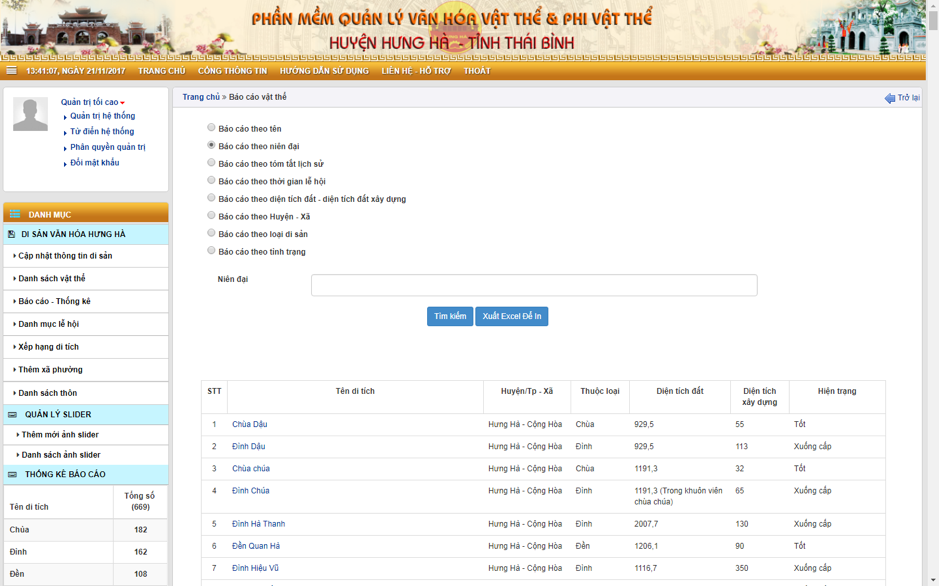Screen dimensions: 939x586
Task: Expand 'Danh mục lễ hội' in the sidebar
Action: (x=48, y=324)
